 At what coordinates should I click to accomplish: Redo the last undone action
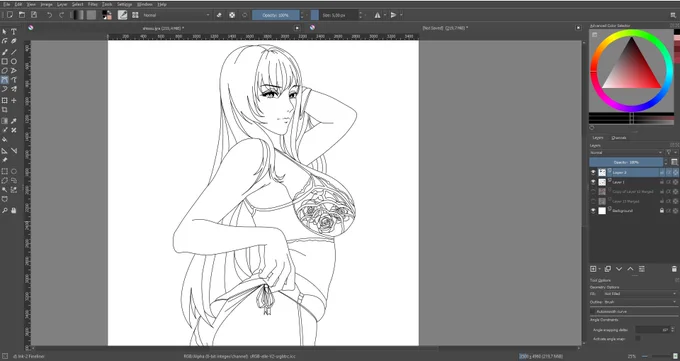(x=61, y=15)
